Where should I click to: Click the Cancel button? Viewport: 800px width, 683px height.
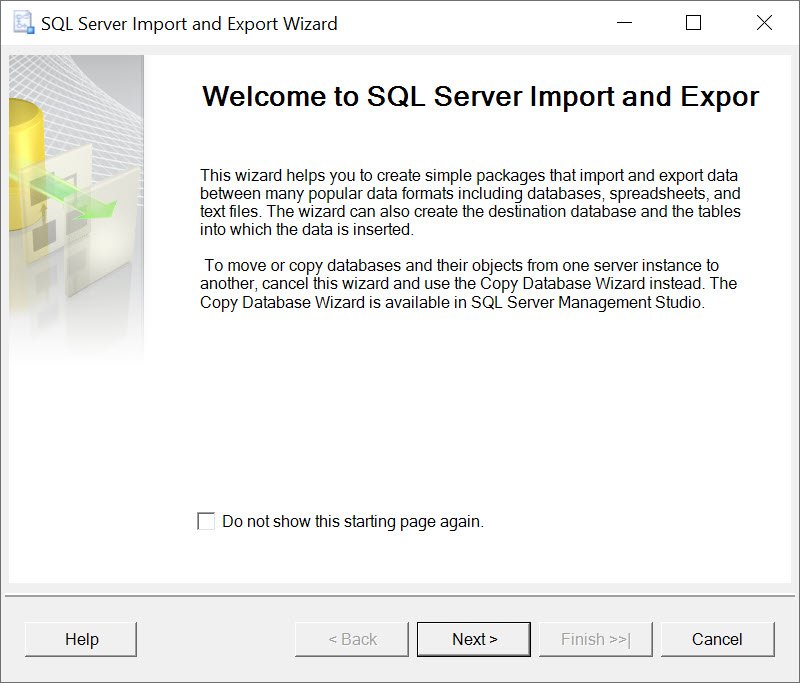pyautogui.click(x=717, y=639)
